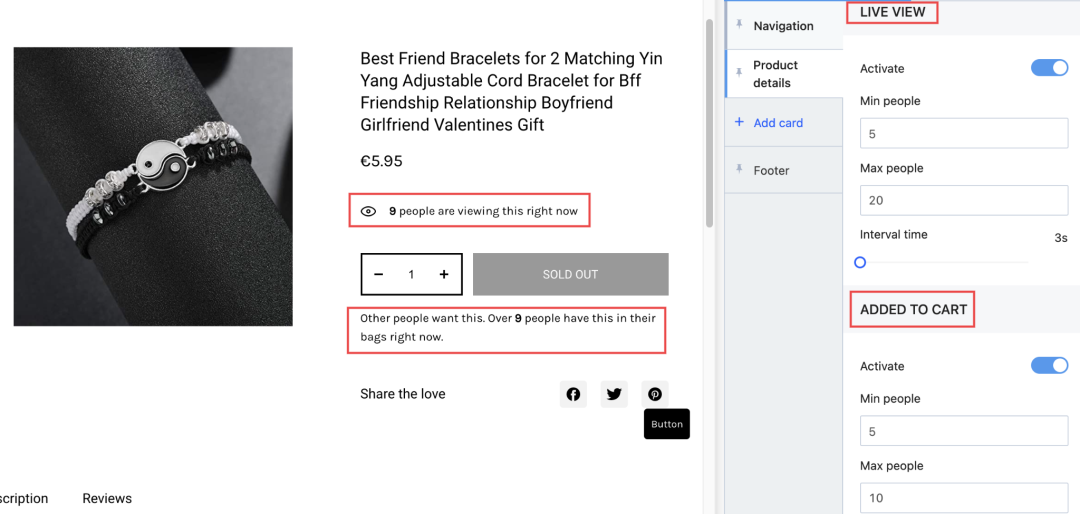Click the Add card link

(778, 123)
